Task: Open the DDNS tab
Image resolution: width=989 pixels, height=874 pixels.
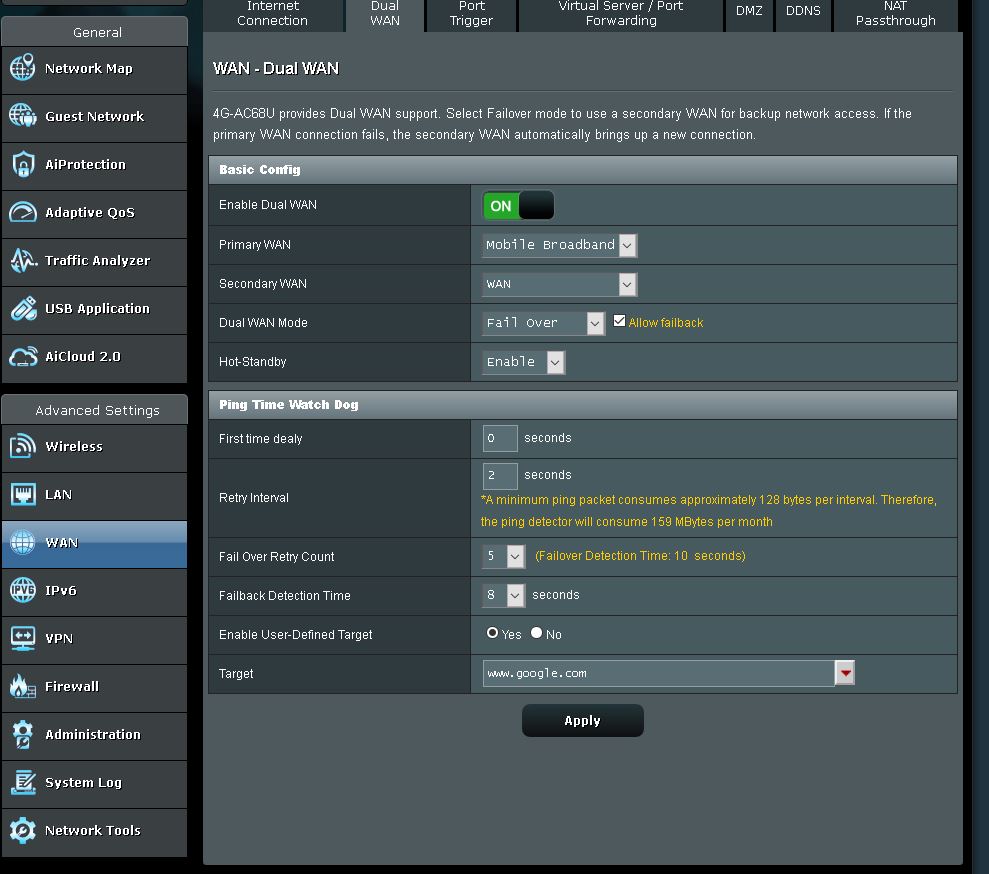Action: pos(803,12)
